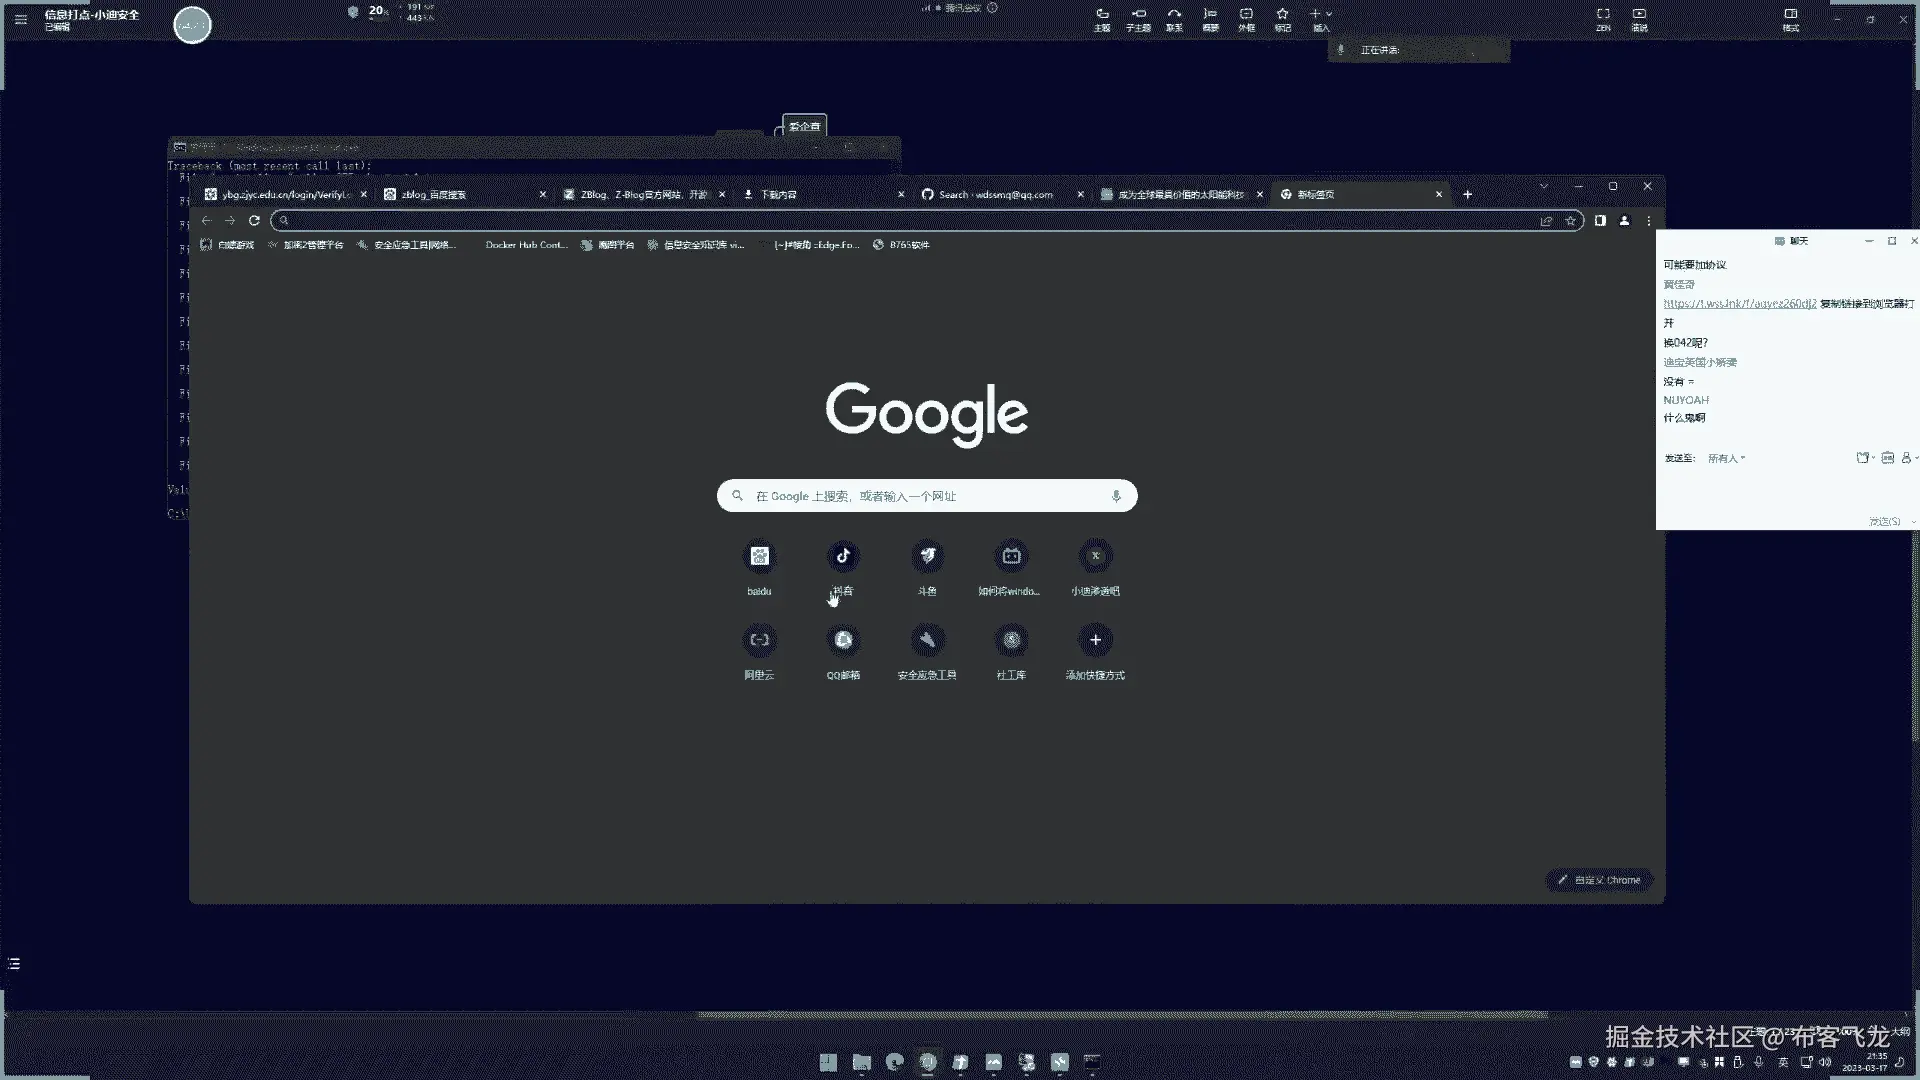Click the Chrome reload page icon
Screen dimensions: 1920x1080
pyautogui.click(x=254, y=220)
